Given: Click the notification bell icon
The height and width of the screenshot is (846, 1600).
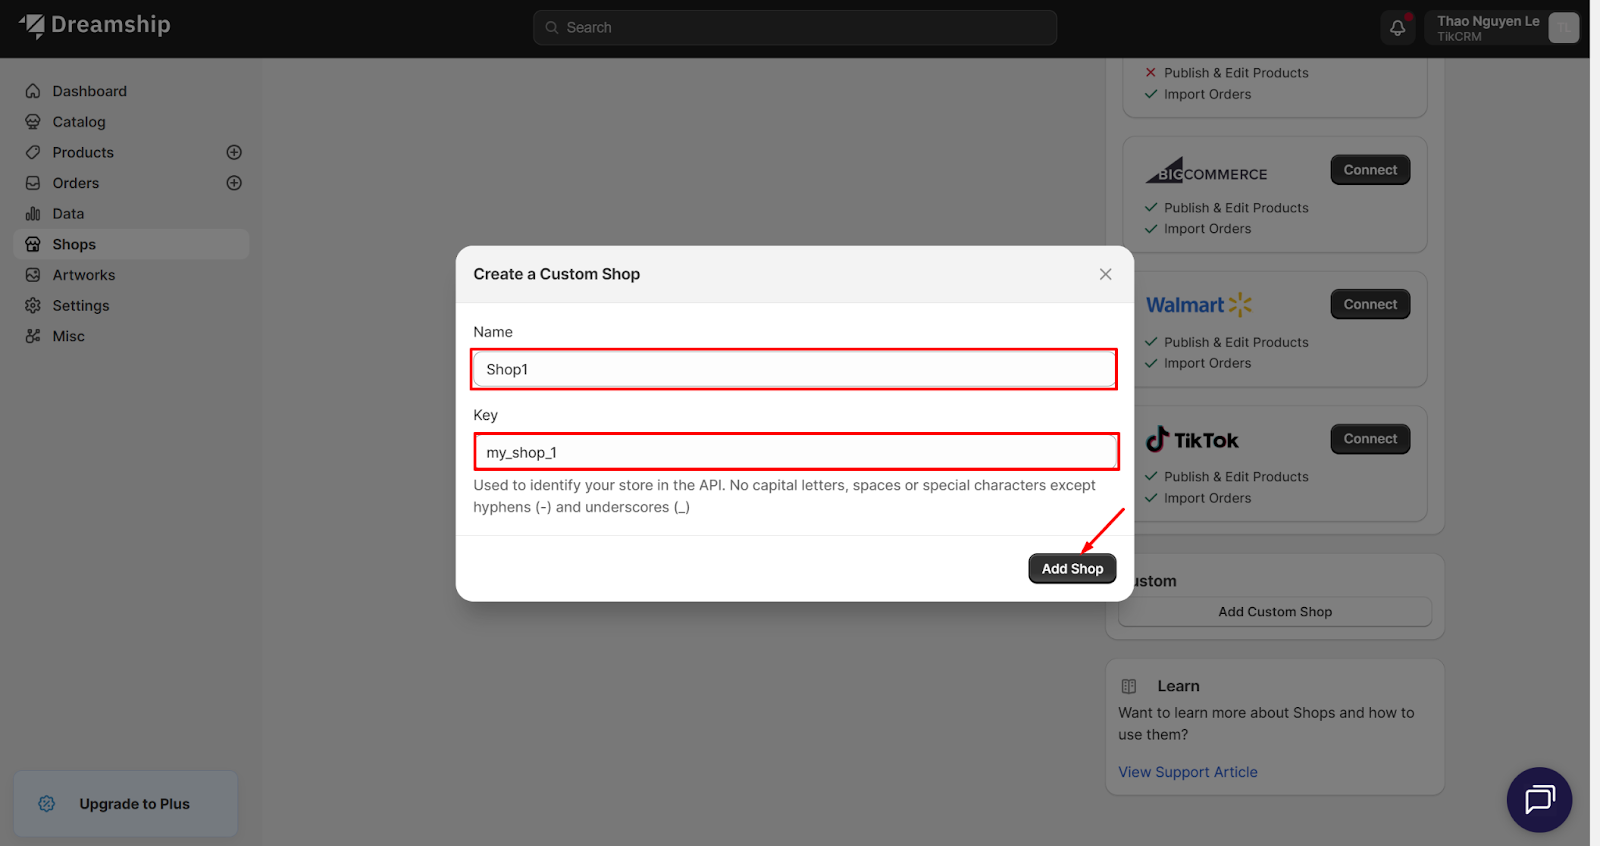Looking at the screenshot, I should tap(1397, 28).
